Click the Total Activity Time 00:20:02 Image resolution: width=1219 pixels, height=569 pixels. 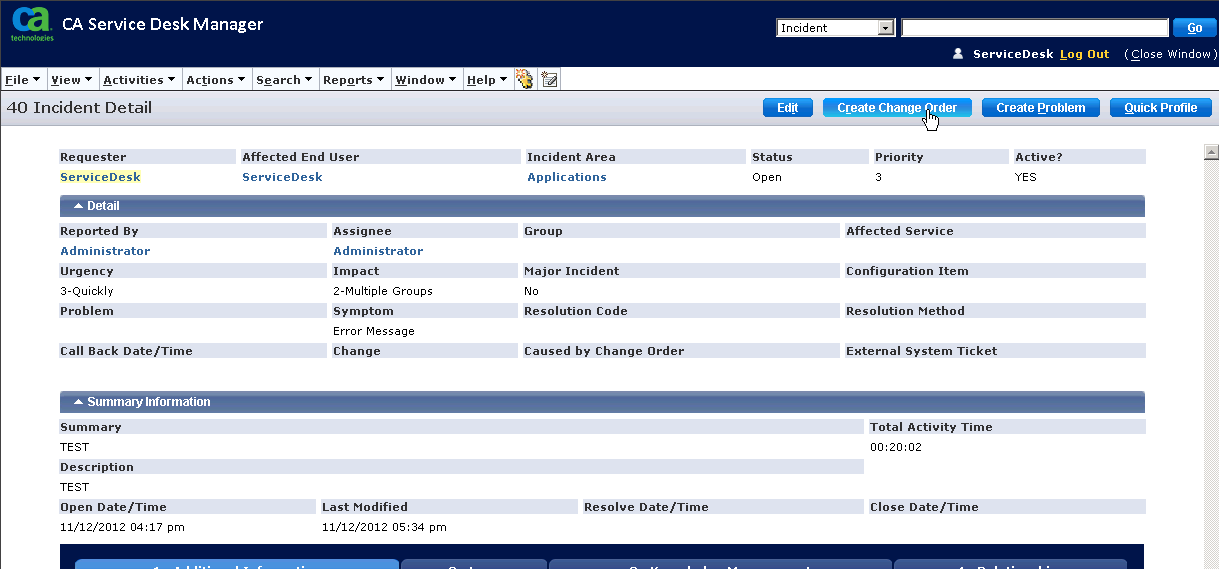(896, 447)
